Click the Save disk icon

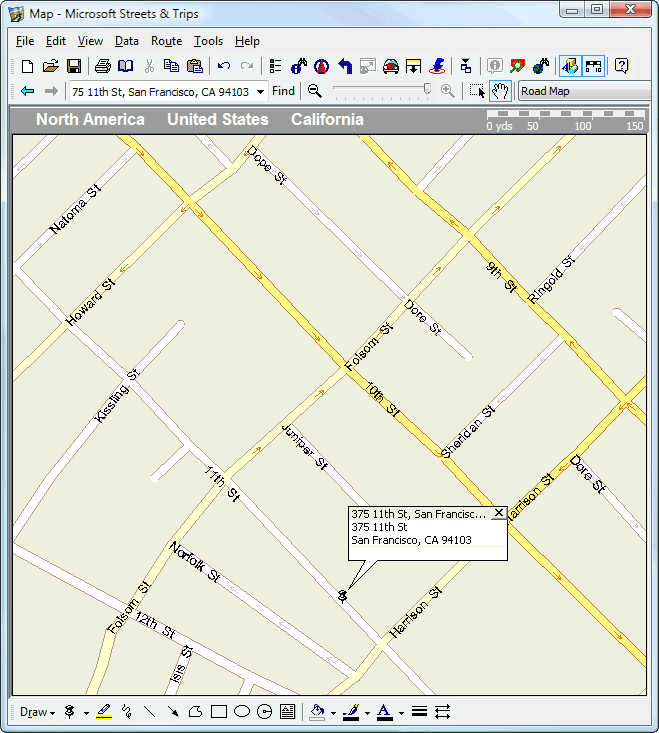click(74, 66)
